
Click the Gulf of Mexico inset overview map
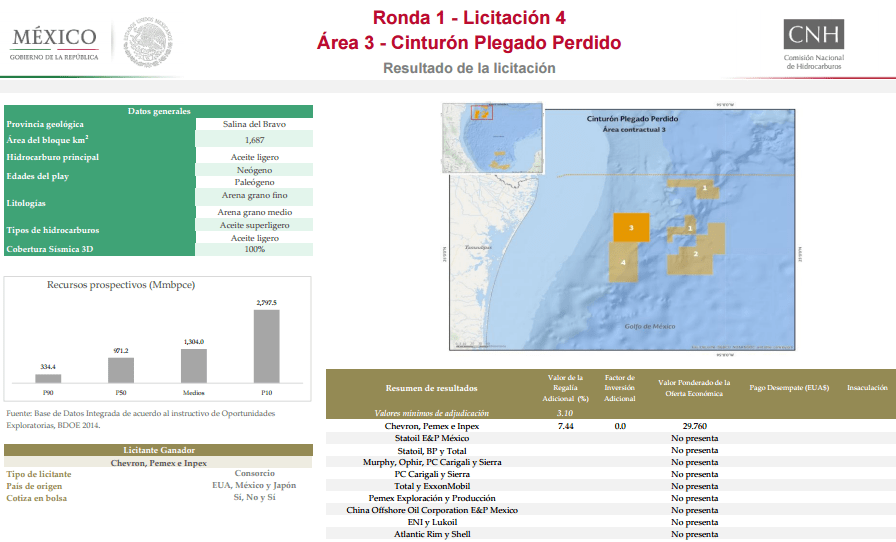pyautogui.click(x=493, y=138)
